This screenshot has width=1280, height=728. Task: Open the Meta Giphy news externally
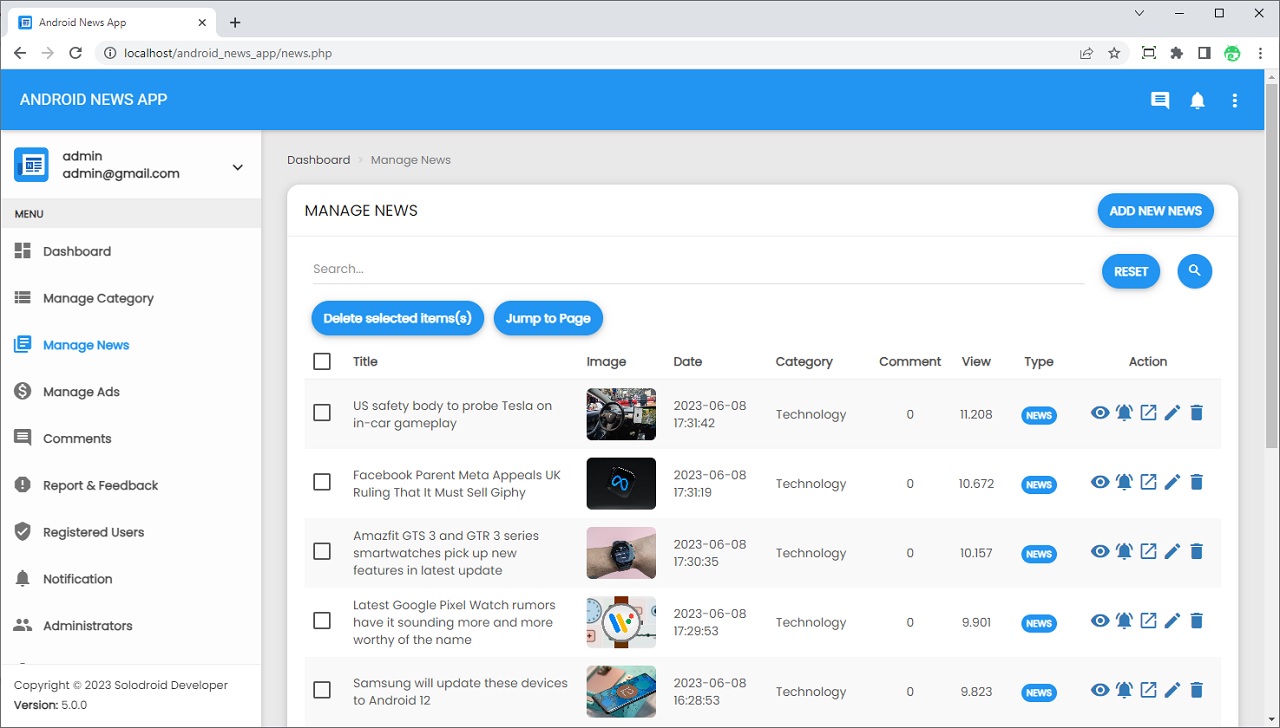[1148, 482]
